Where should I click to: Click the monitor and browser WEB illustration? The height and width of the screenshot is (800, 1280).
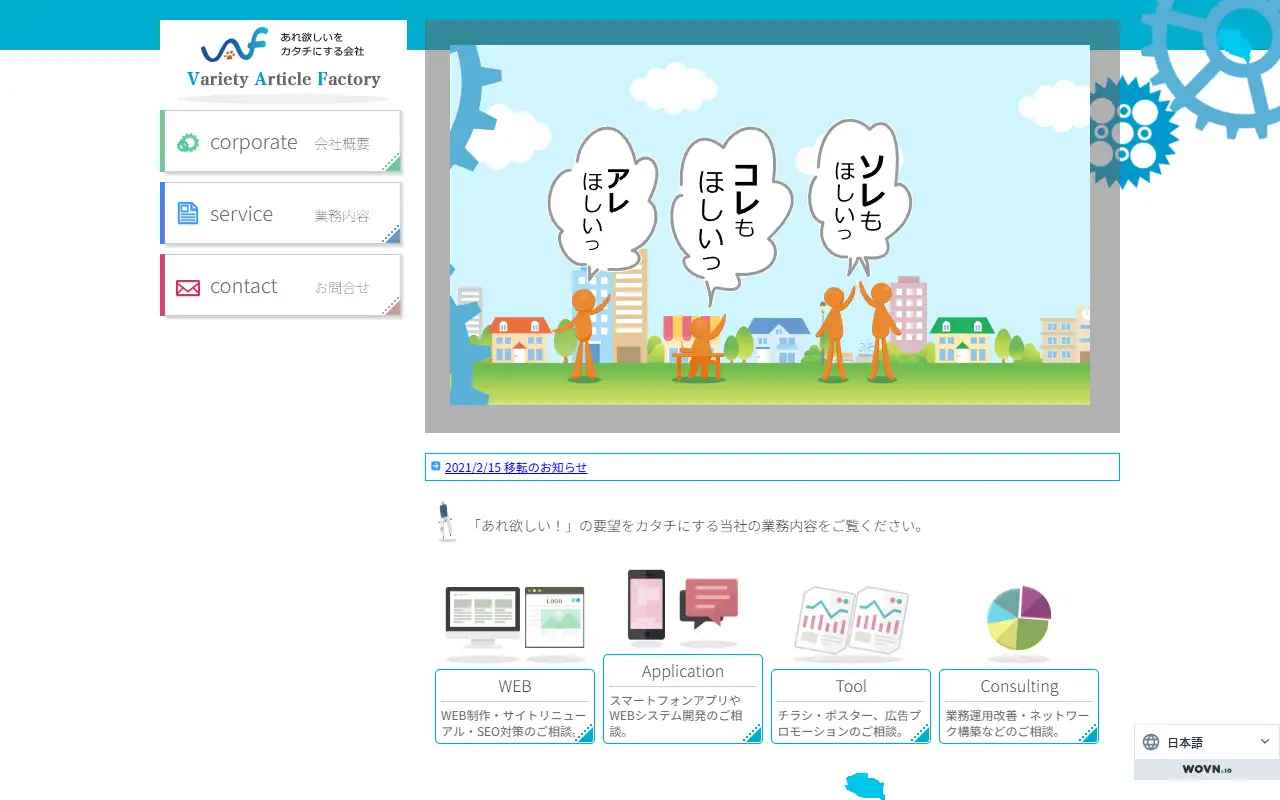515,624
